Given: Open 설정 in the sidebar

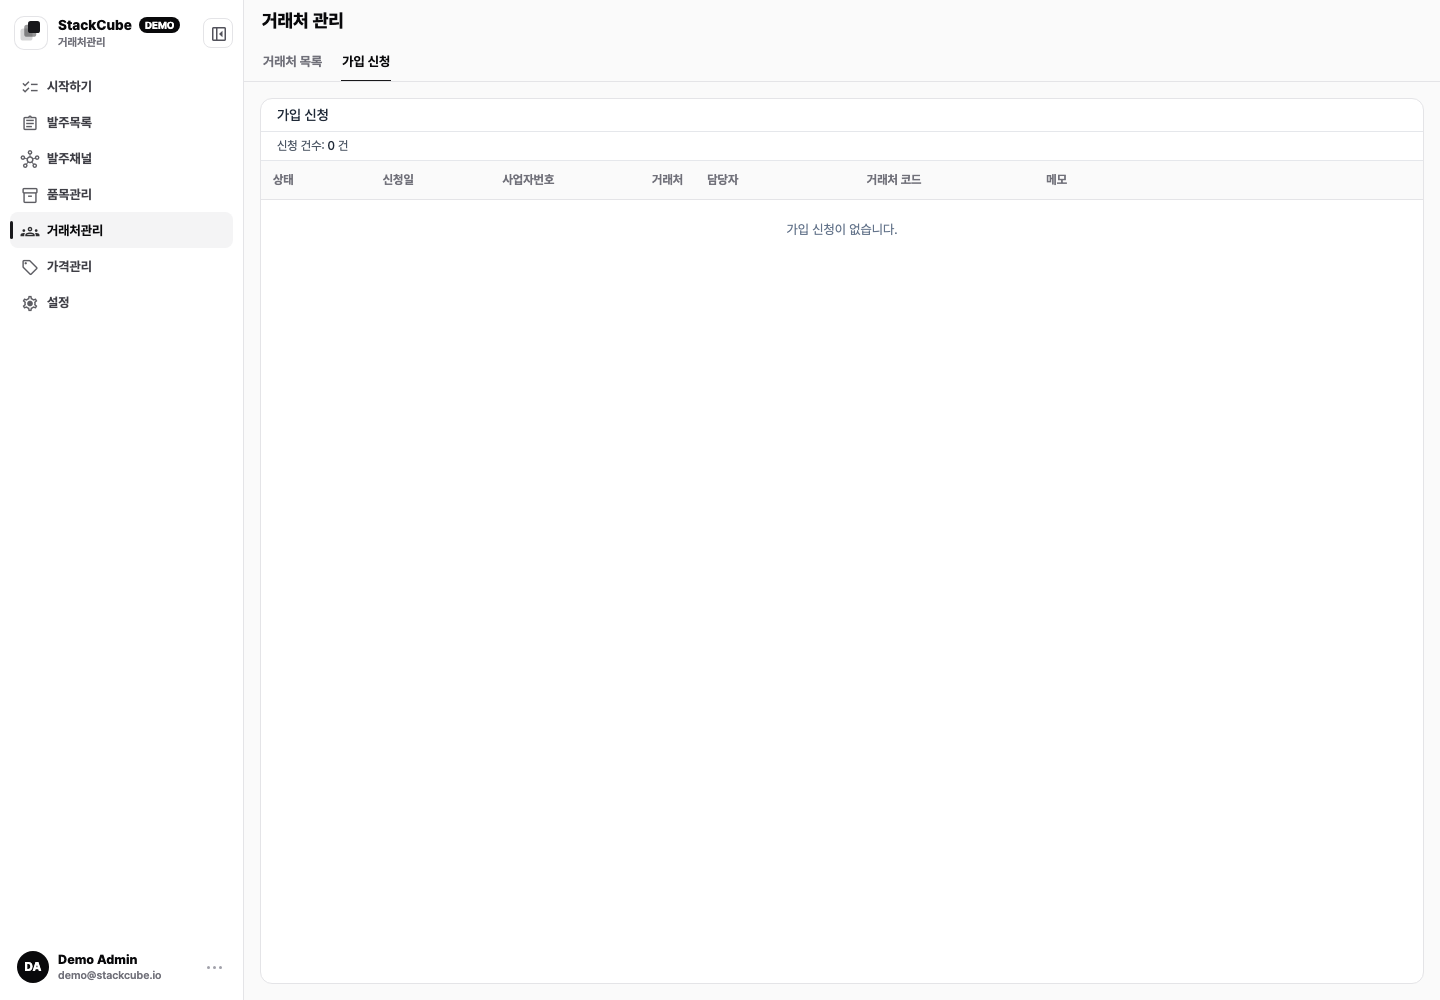Looking at the screenshot, I should [121, 303].
